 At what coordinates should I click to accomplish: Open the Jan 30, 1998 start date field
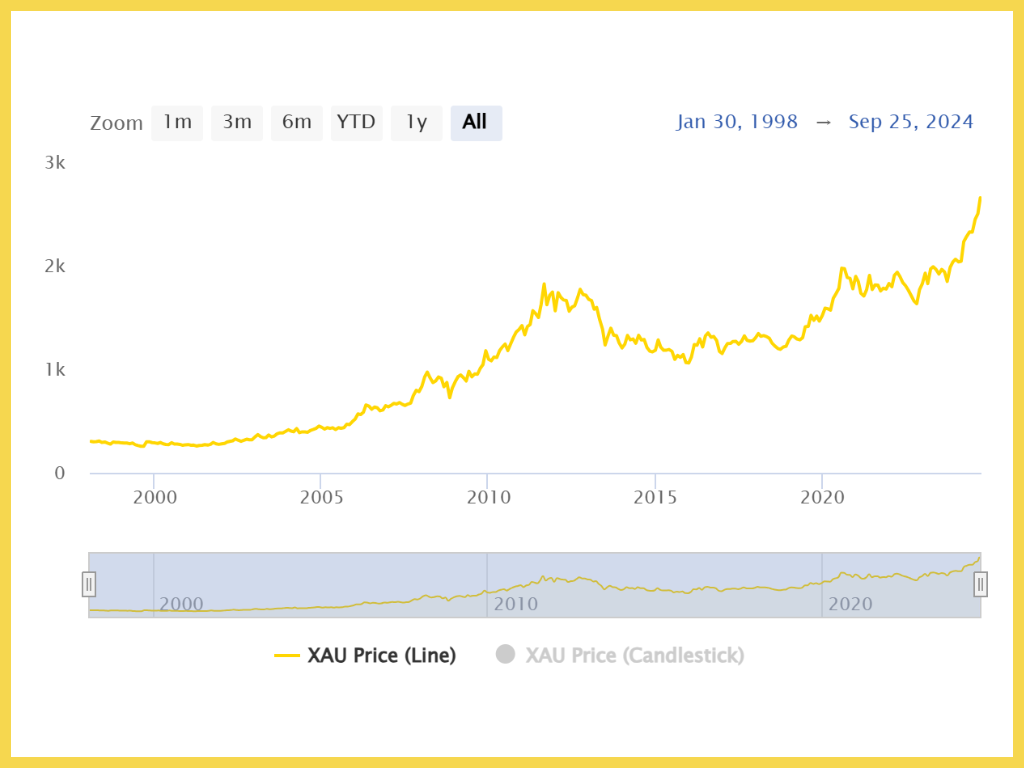[737, 122]
